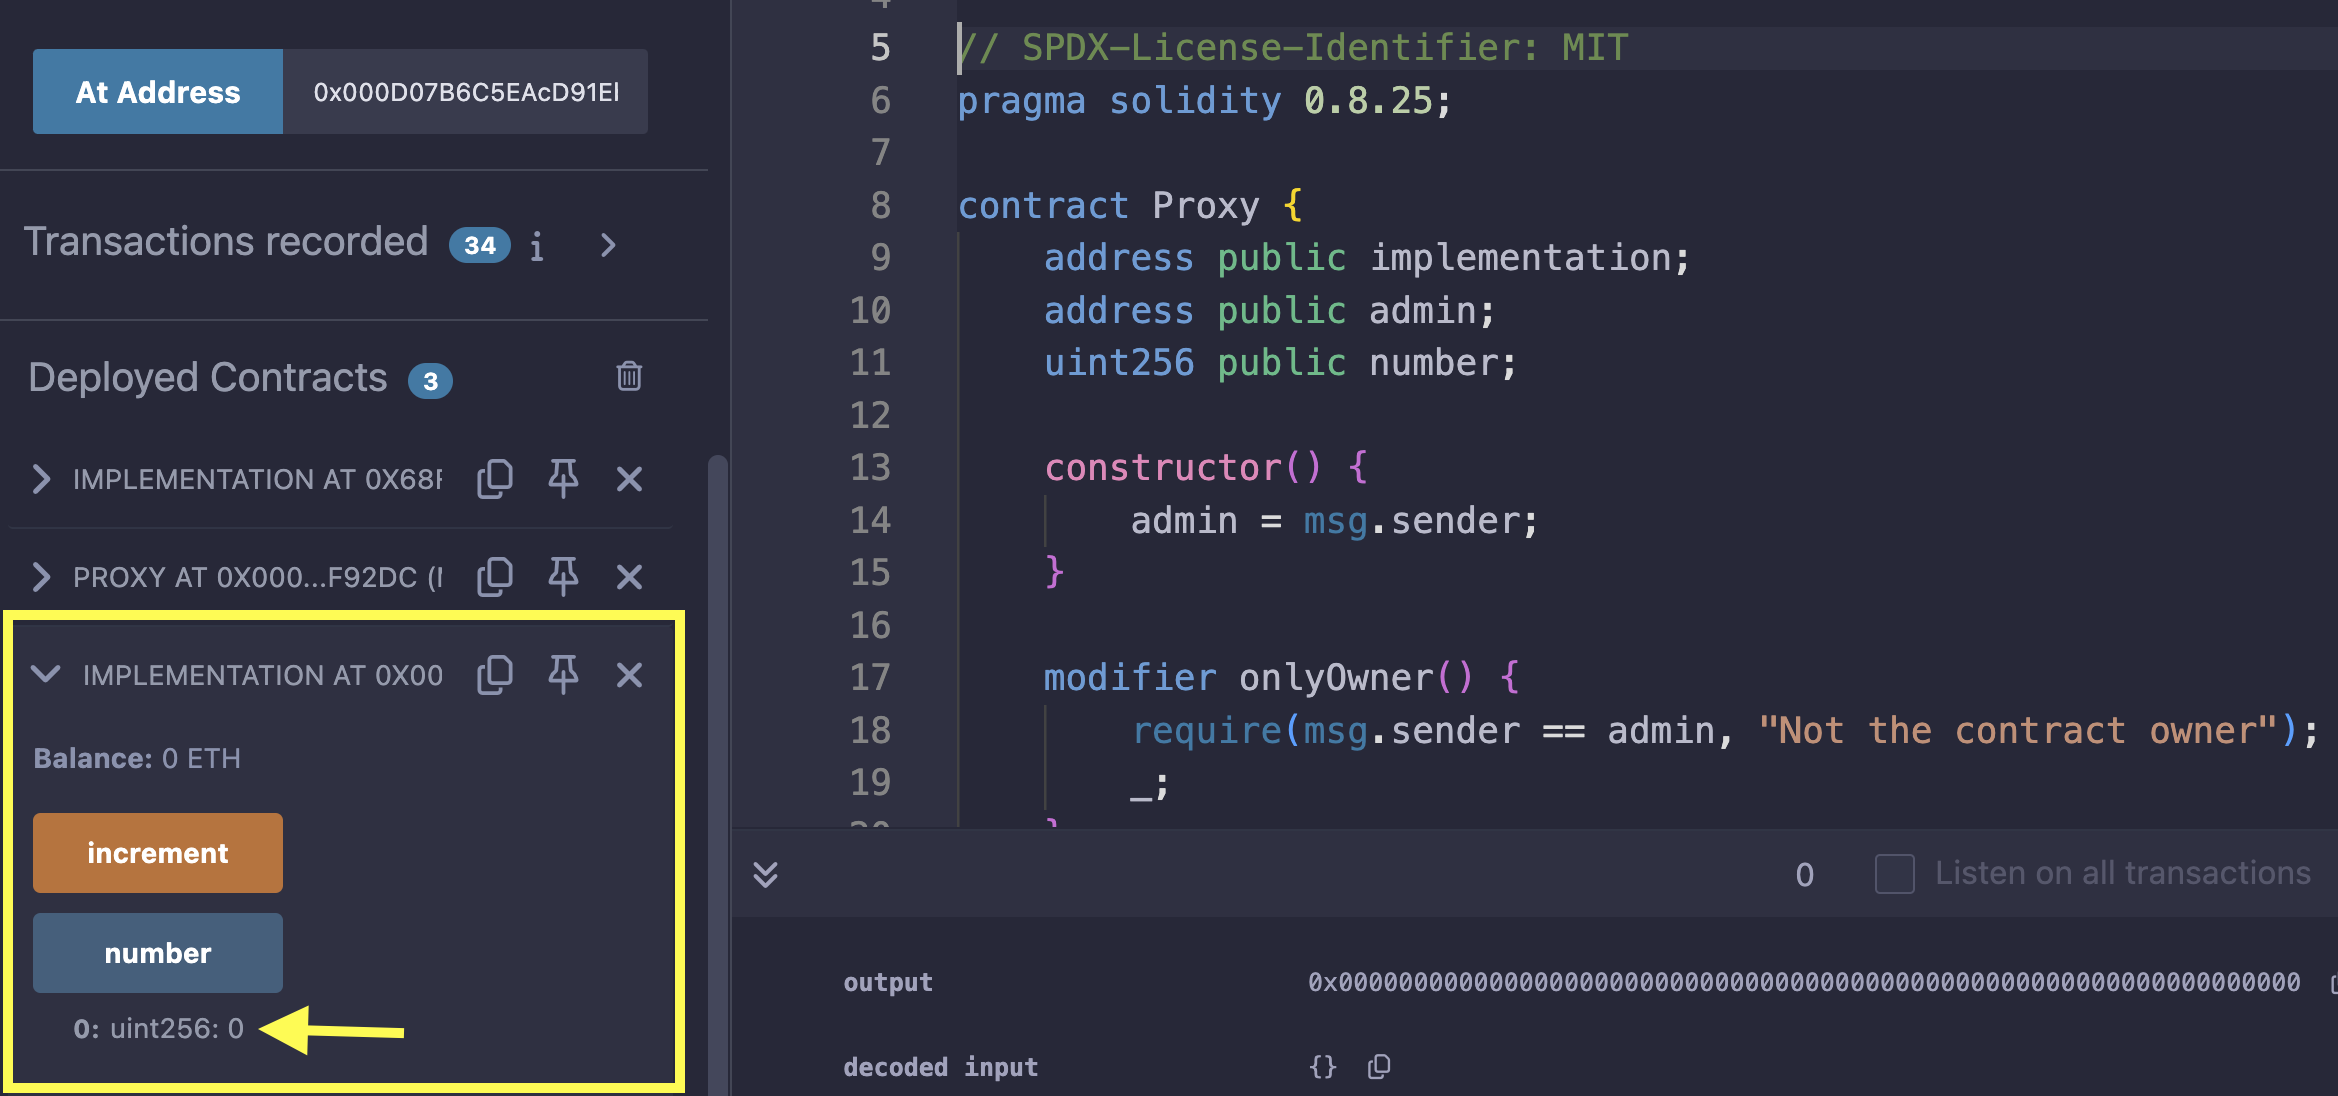
Task: Pin the first Implementation contract
Action: (563, 479)
